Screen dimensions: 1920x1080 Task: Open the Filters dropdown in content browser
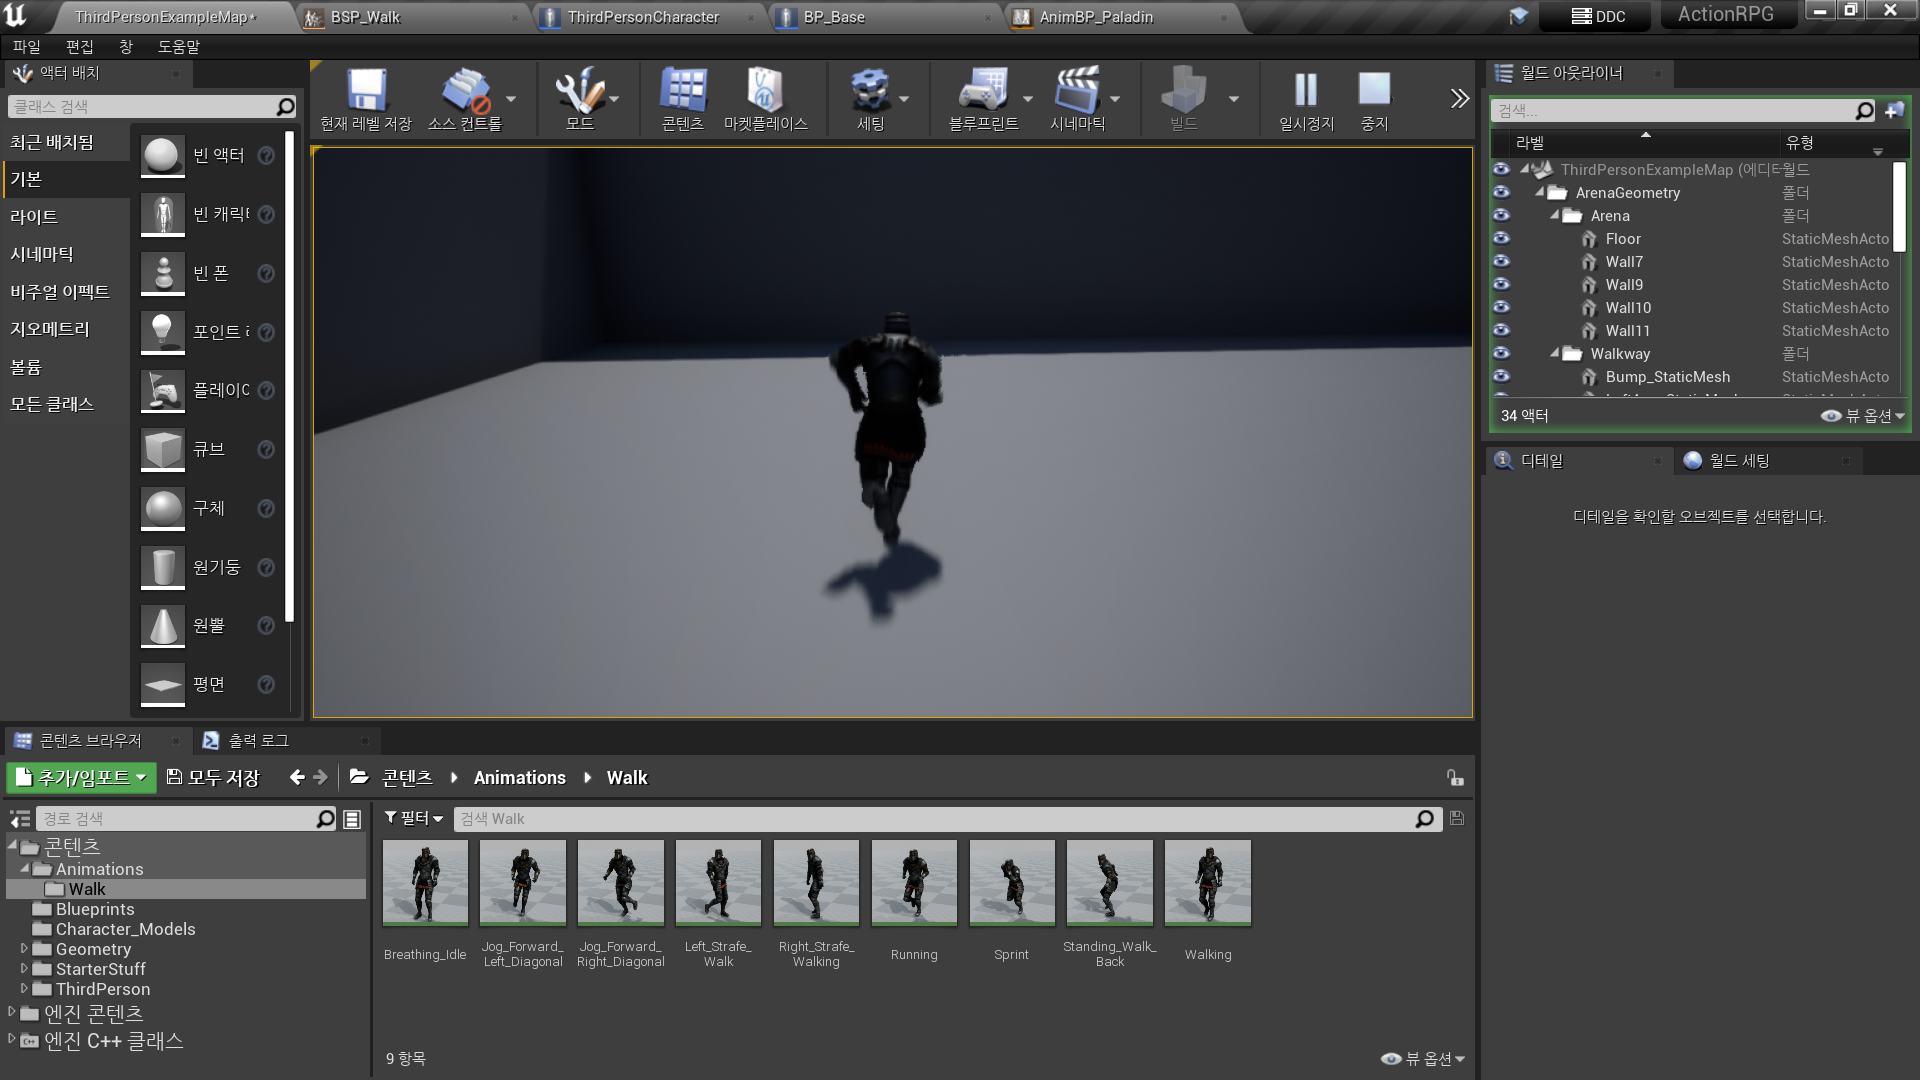pyautogui.click(x=414, y=819)
